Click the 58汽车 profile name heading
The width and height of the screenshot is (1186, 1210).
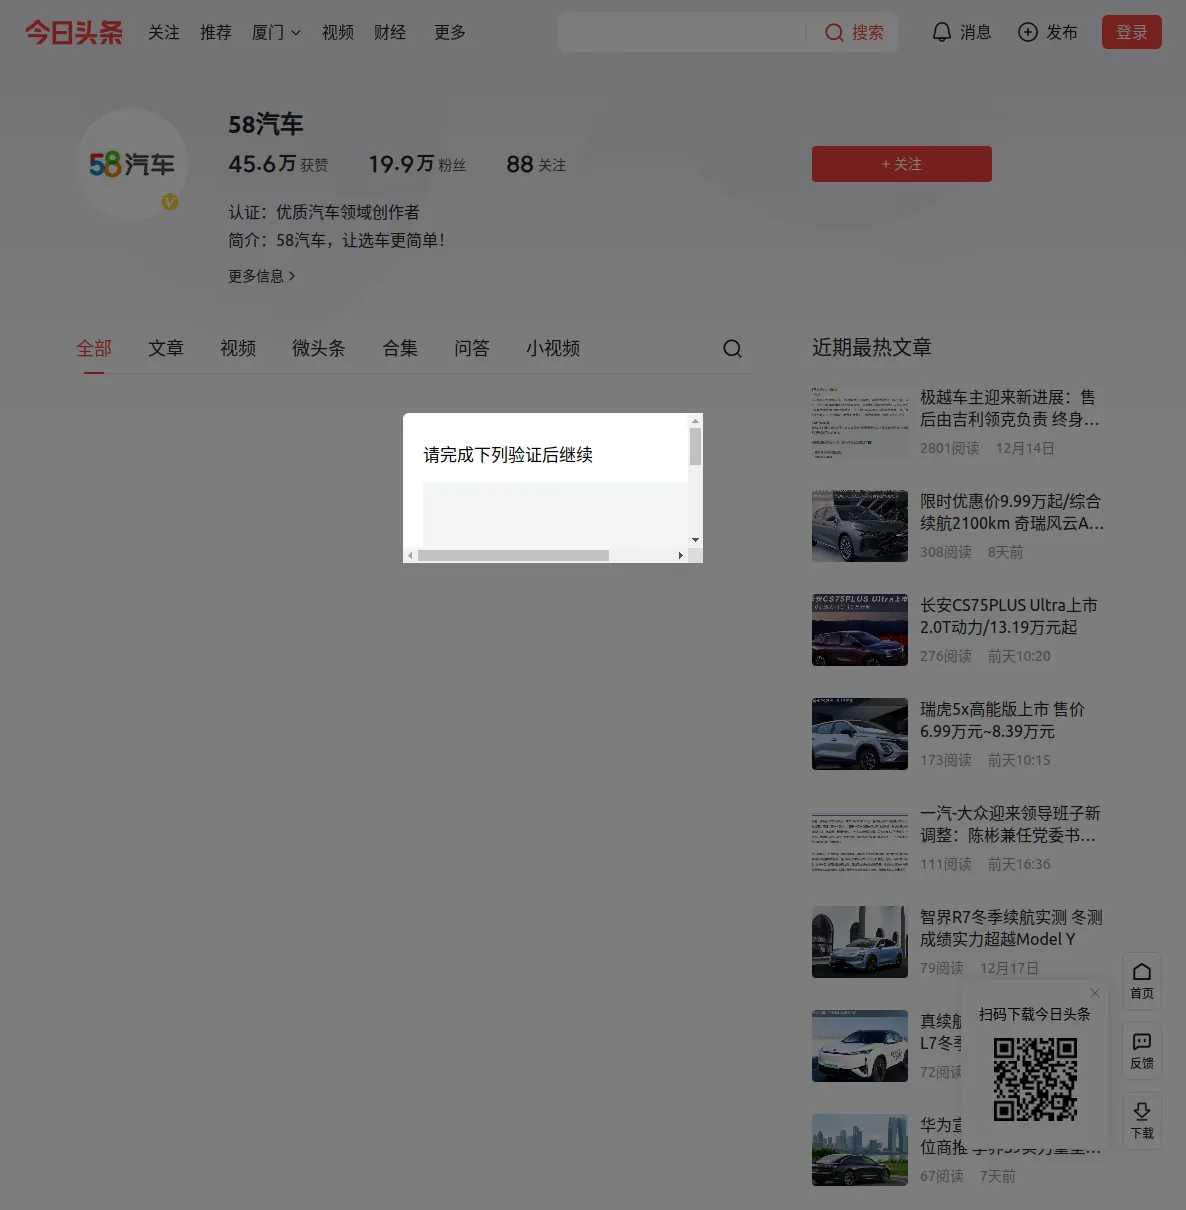266,124
